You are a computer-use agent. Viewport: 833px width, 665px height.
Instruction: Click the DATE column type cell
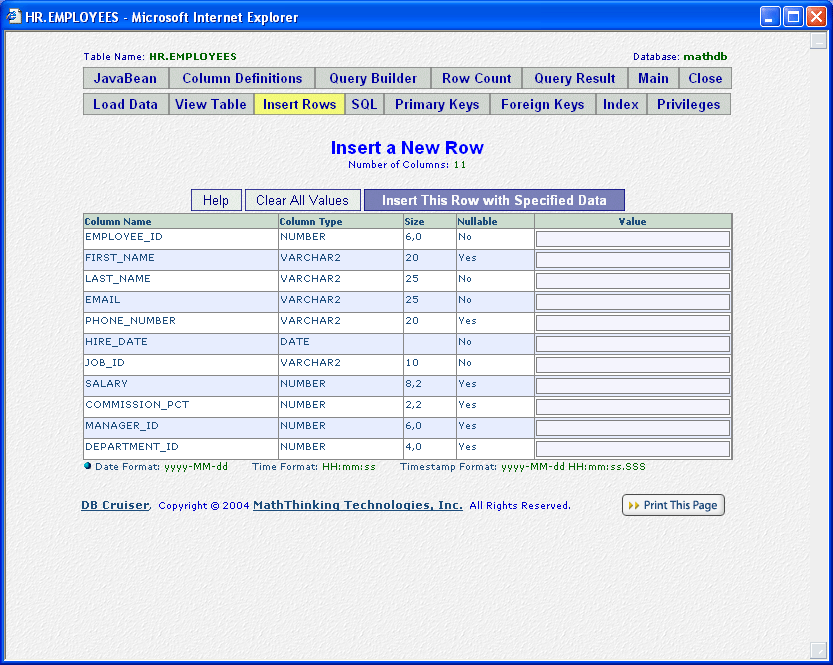tap(341, 344)
